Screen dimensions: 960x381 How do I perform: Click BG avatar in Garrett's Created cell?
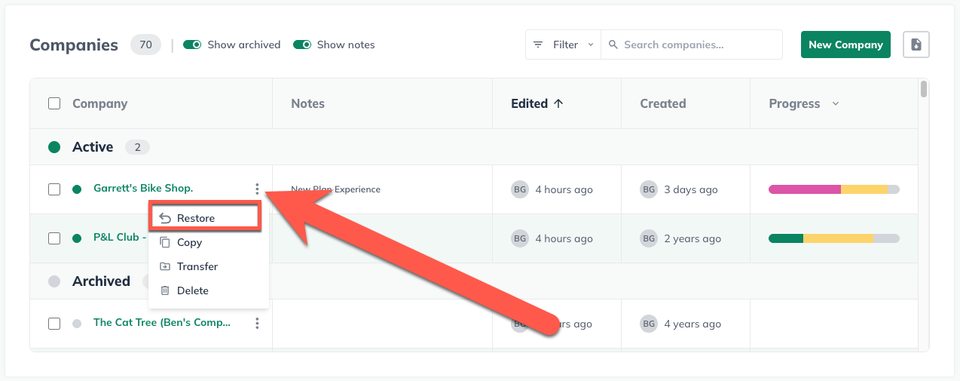coord(648,189)
